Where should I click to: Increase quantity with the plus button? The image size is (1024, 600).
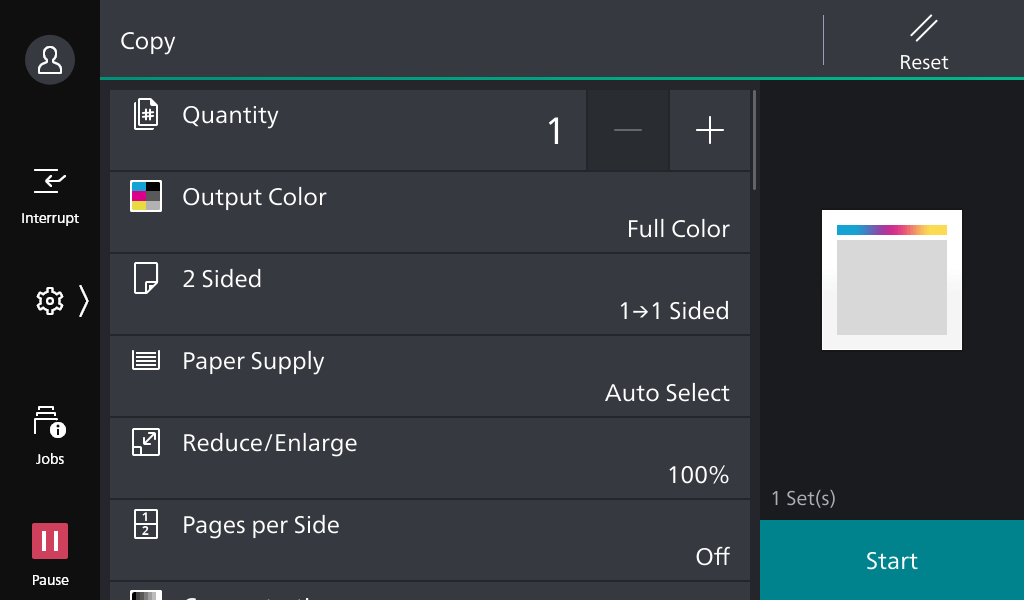[710, 130]
